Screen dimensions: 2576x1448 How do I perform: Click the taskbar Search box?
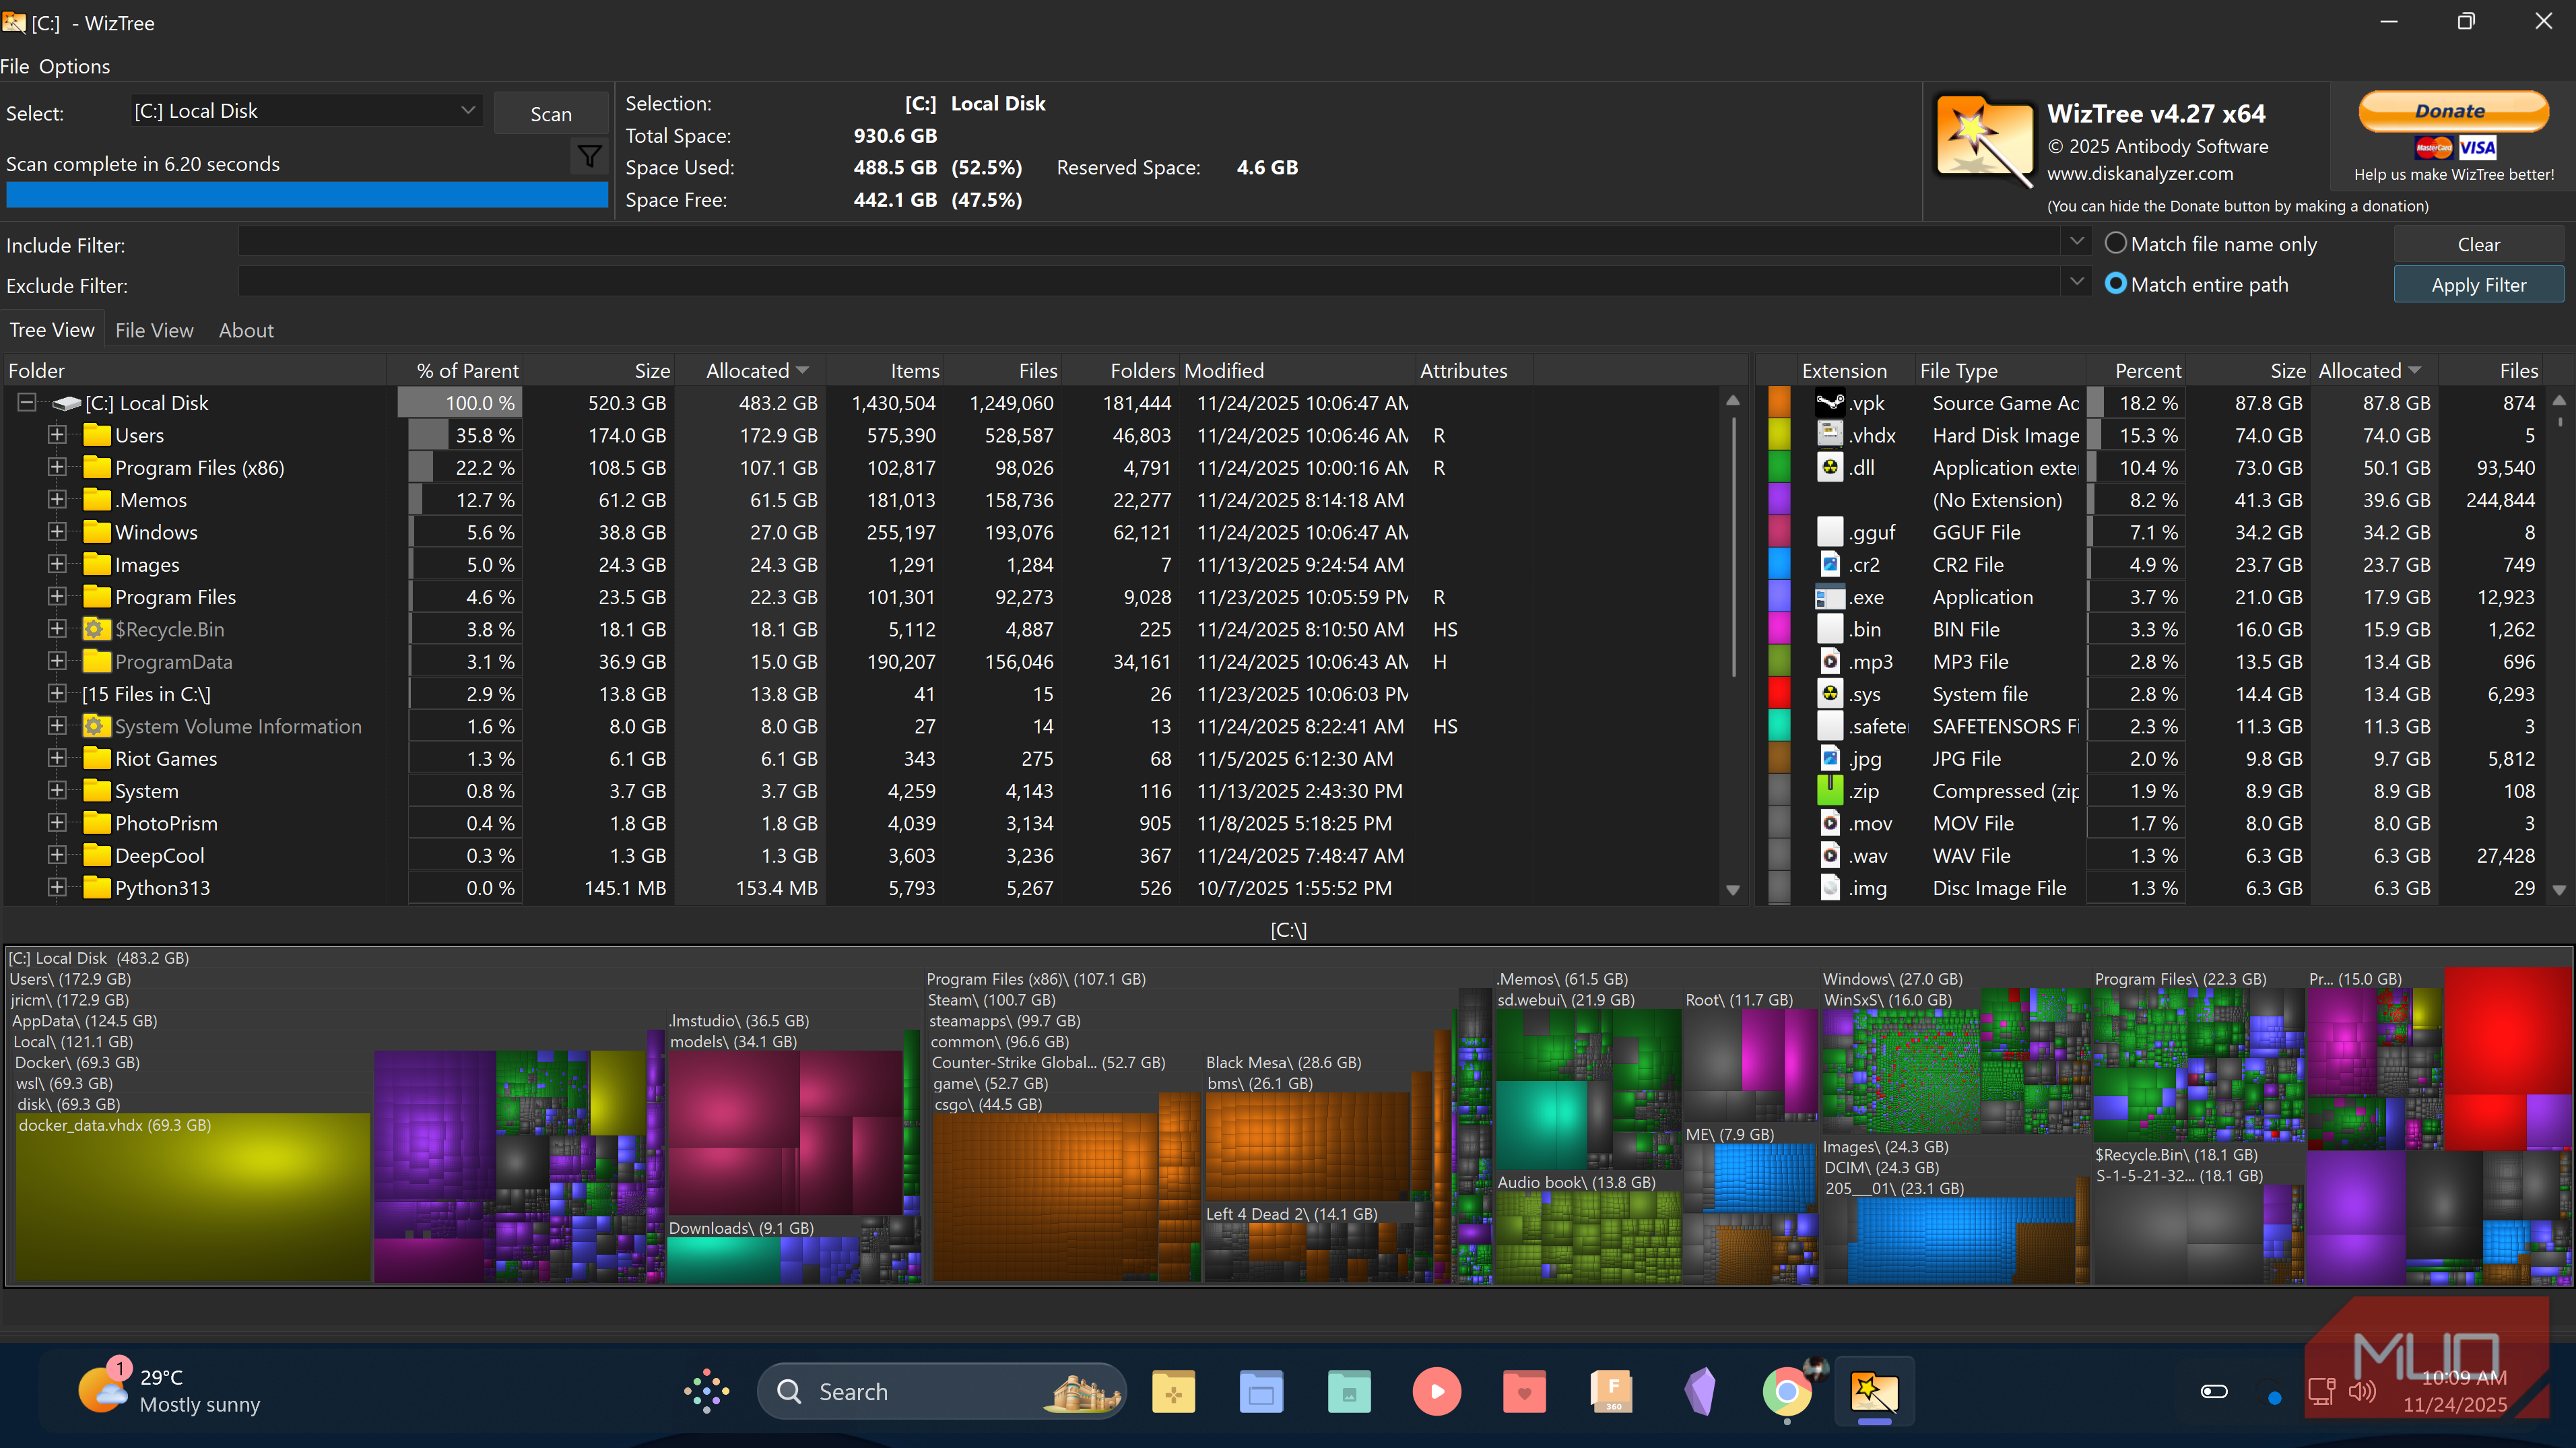[x=941, y=1391]
